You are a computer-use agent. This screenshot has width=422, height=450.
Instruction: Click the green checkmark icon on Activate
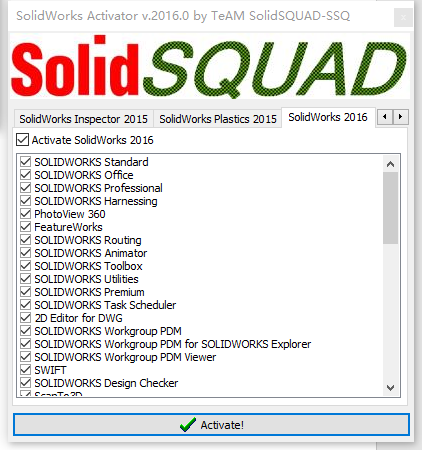click(x=187, y=425)
